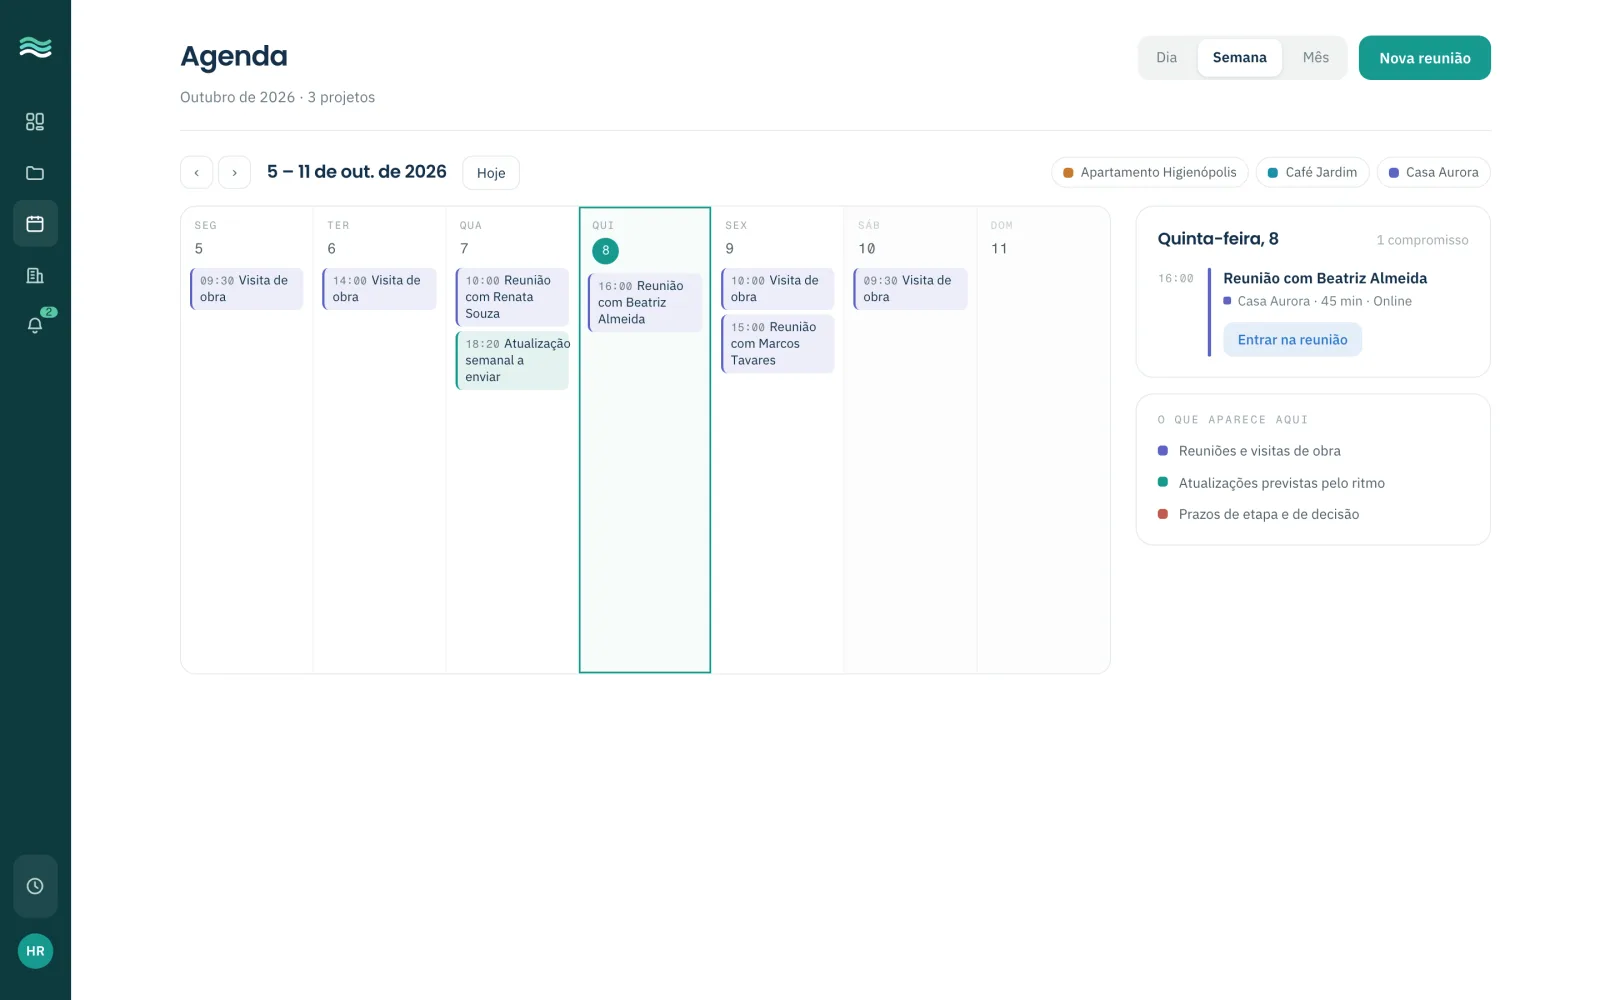Switch to the Semana view
This screenshot has height=1000, width=1600.
tap(1240, 58)
